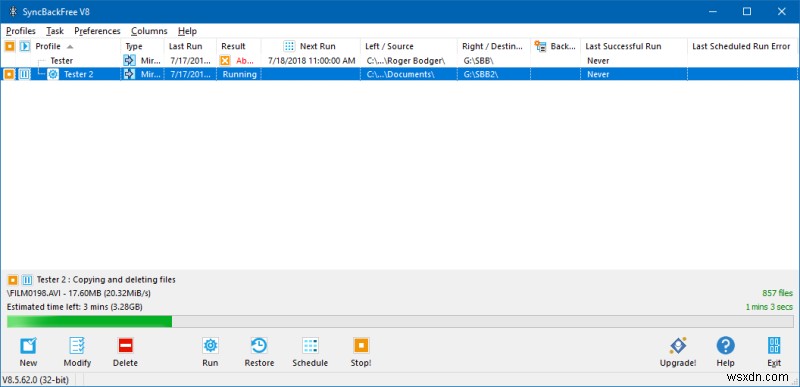Maximize the SyncBackFree window

click(747, 12)
